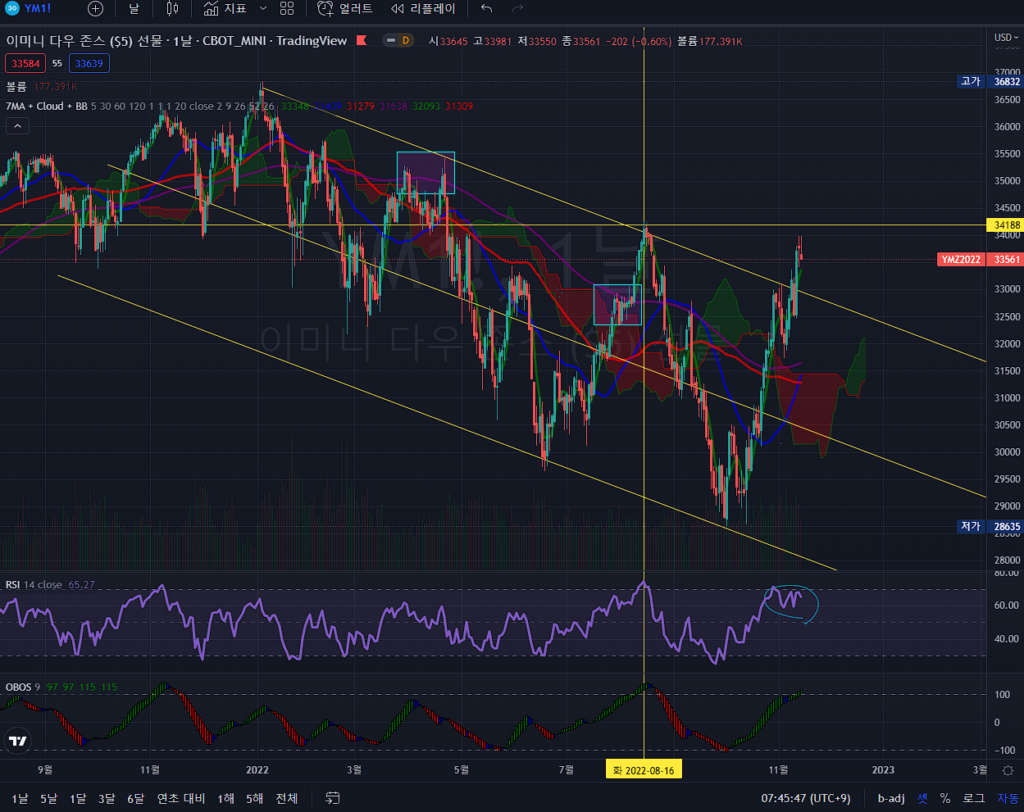Screen dimensions: 1024x812
Task: Select the 1해 time range
Action: click(x=227, y=798)
